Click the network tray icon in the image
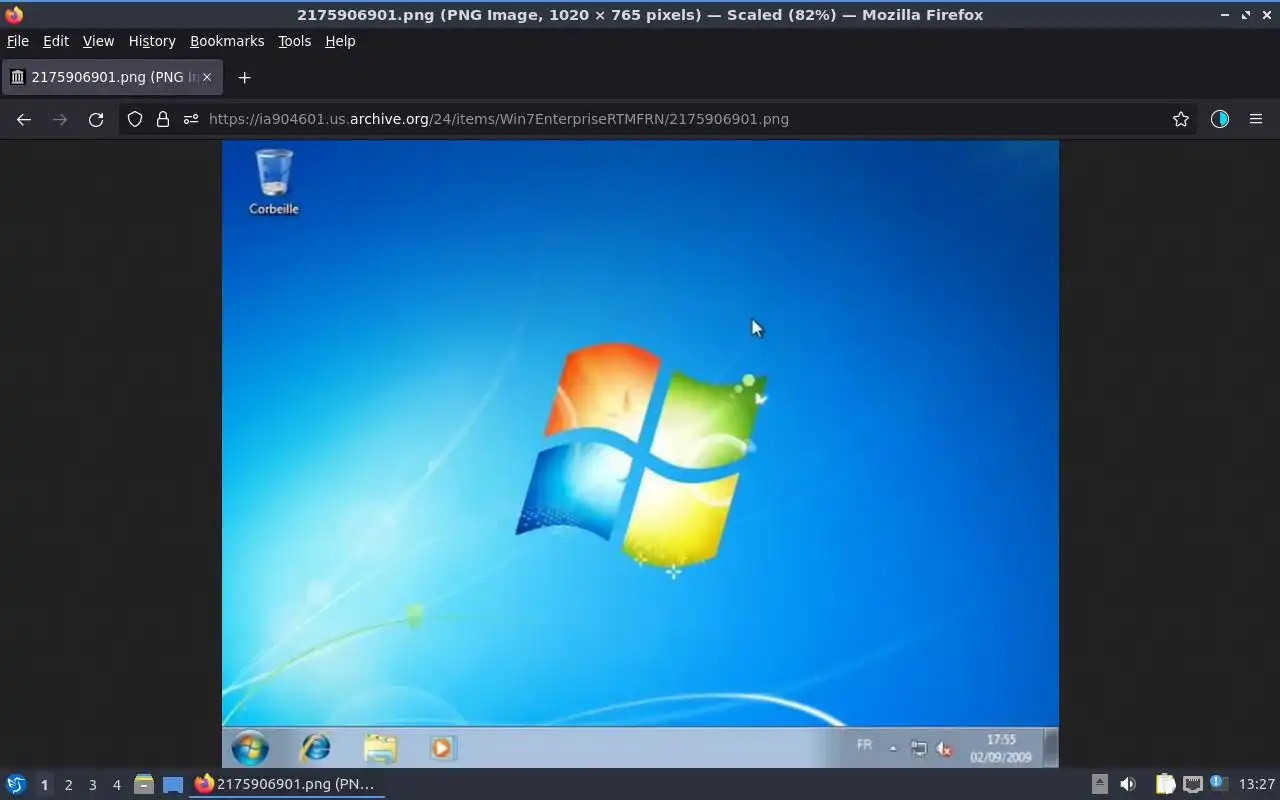 pyautogui.click(x=918, y=748)
